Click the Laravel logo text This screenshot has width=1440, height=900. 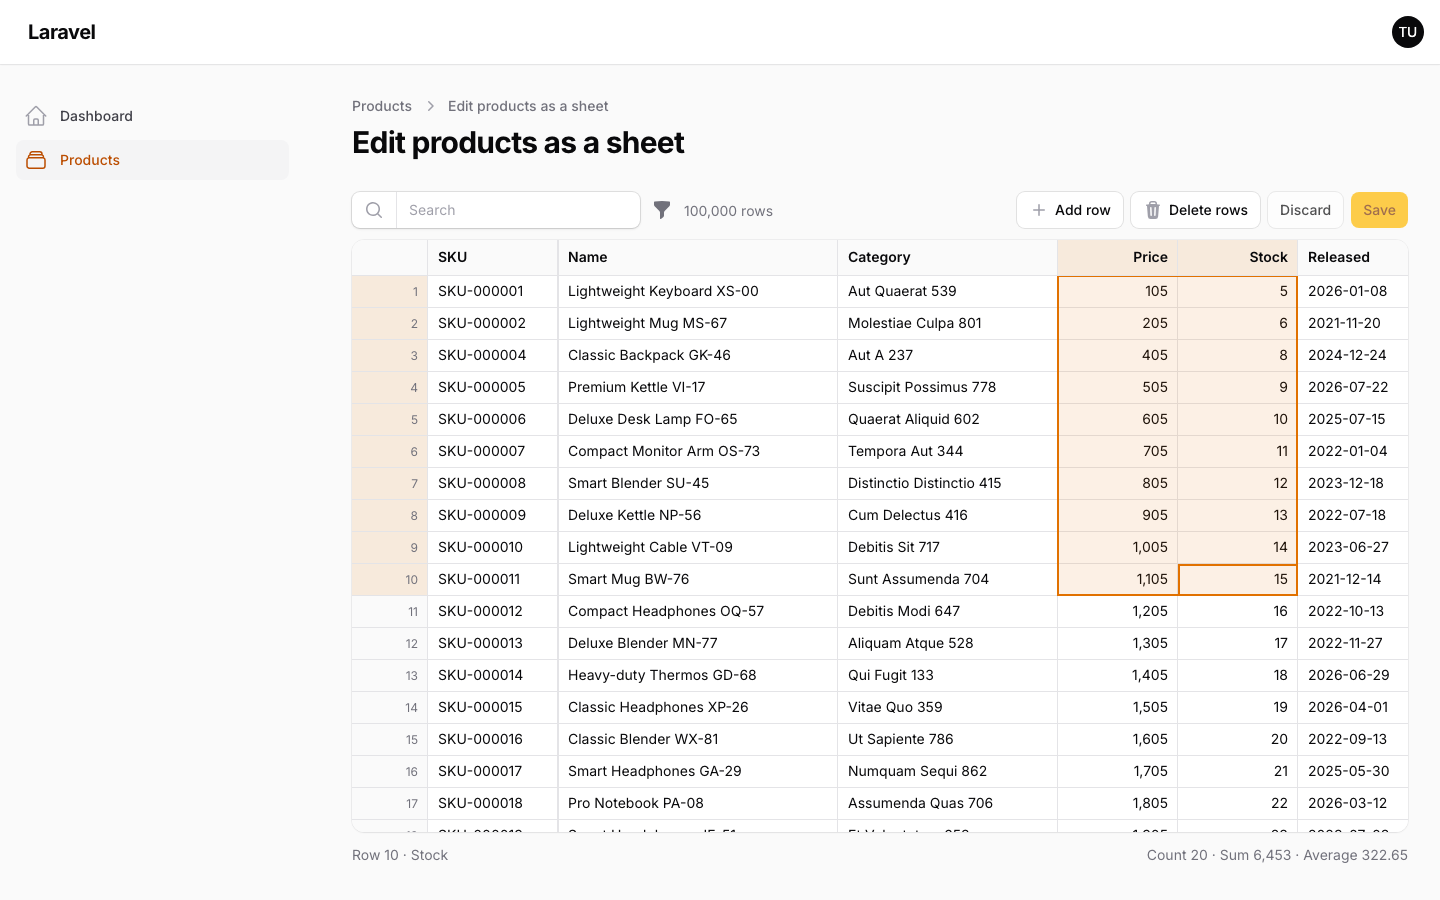tap(62, 32)
